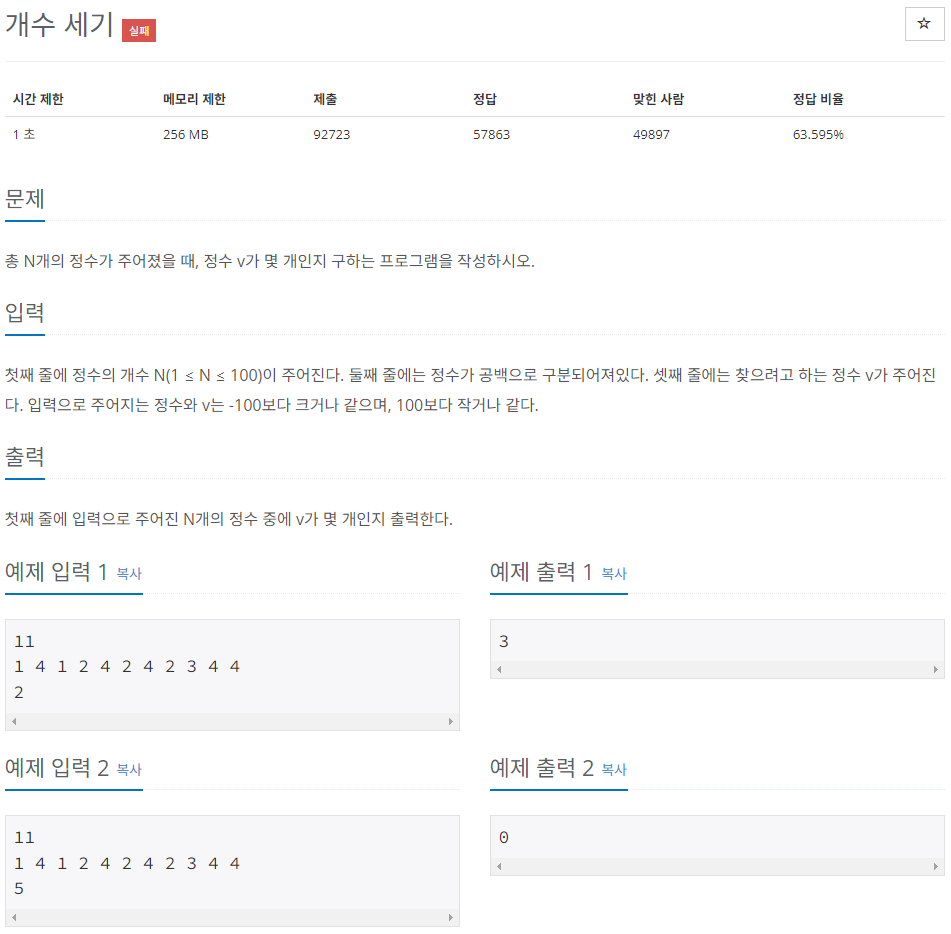Copy 예제 출력 1 using its 복사 link
This screenshot has width=951, height=934.
[x=613, y=576]
